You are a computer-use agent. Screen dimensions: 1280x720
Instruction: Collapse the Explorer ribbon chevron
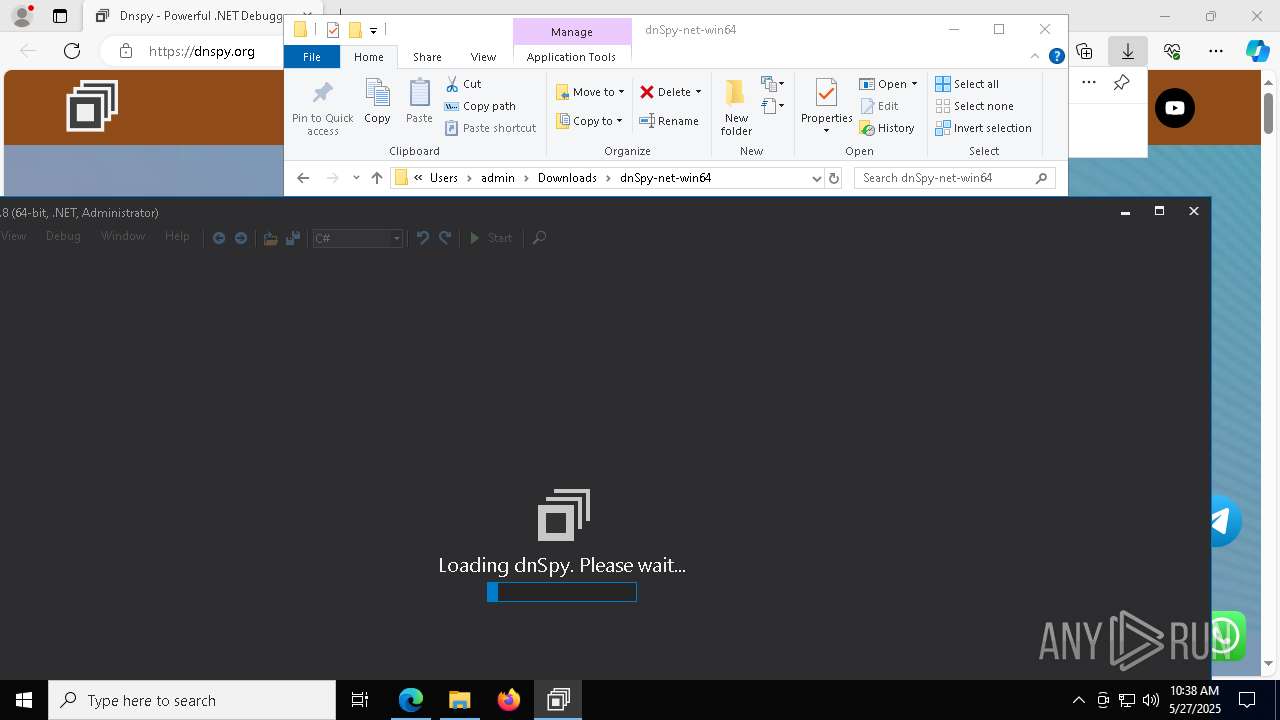click(x=1035, y=56)
